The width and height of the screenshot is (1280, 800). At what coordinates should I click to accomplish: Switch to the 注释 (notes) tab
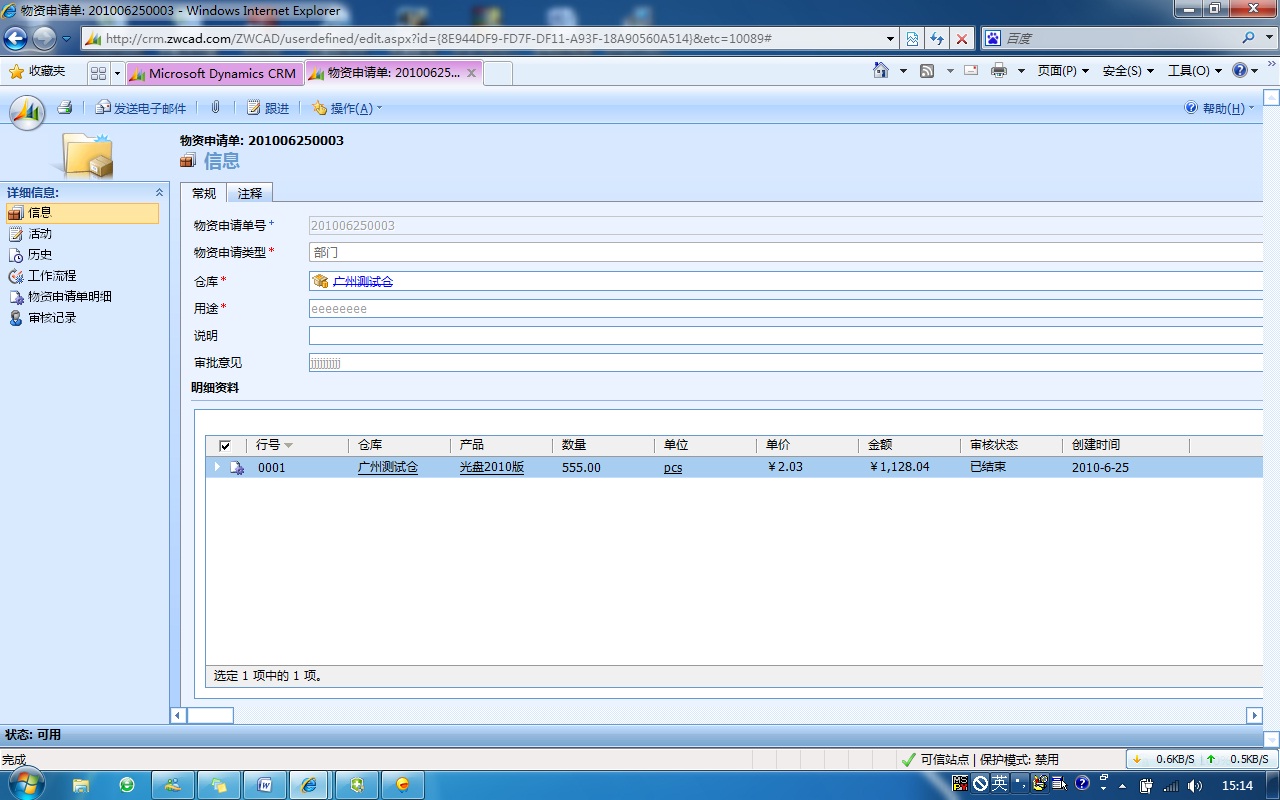(x=250, y=193)
